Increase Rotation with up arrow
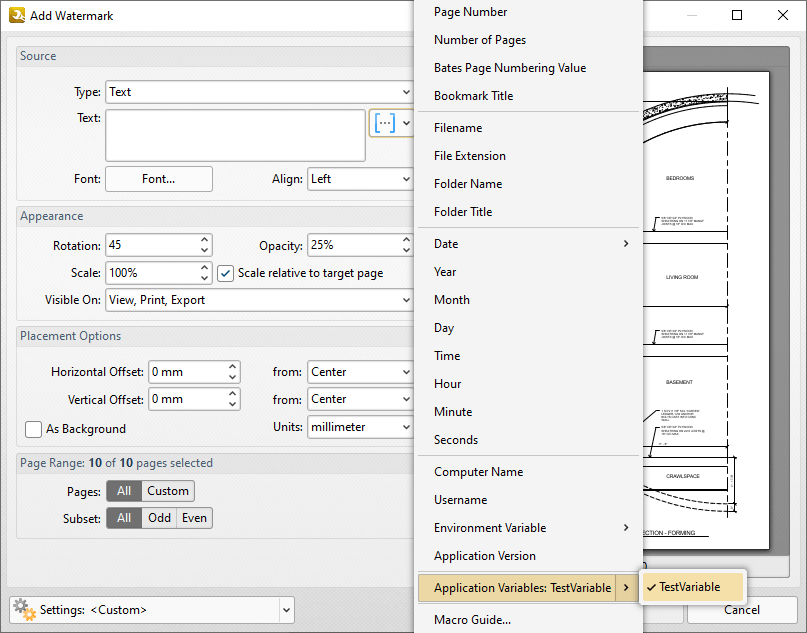Screen dimensions: 807x633 (205, 240)
